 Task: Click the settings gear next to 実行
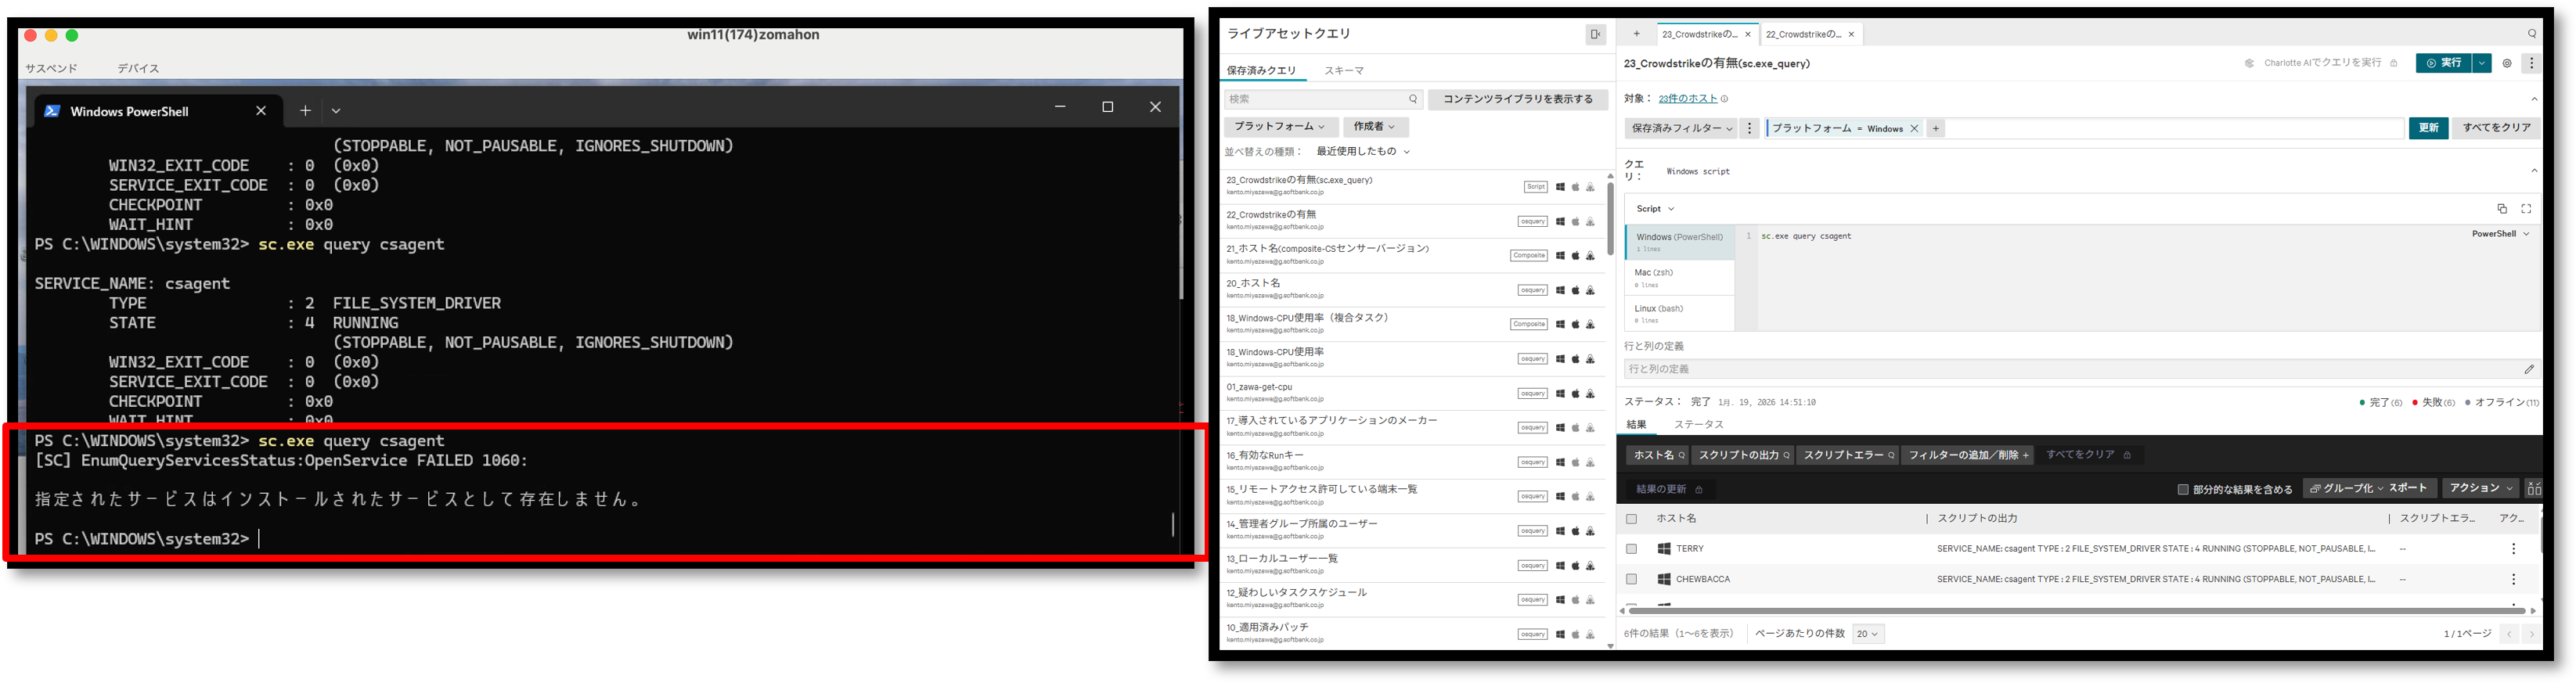[2507, 63]
